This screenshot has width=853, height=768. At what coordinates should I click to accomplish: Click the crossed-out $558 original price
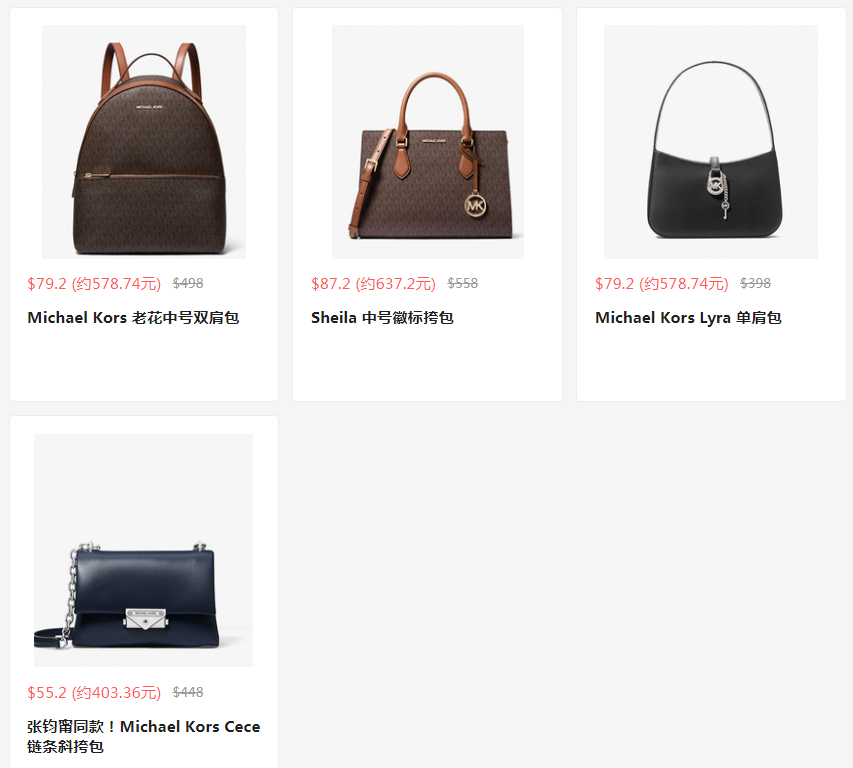462,283
